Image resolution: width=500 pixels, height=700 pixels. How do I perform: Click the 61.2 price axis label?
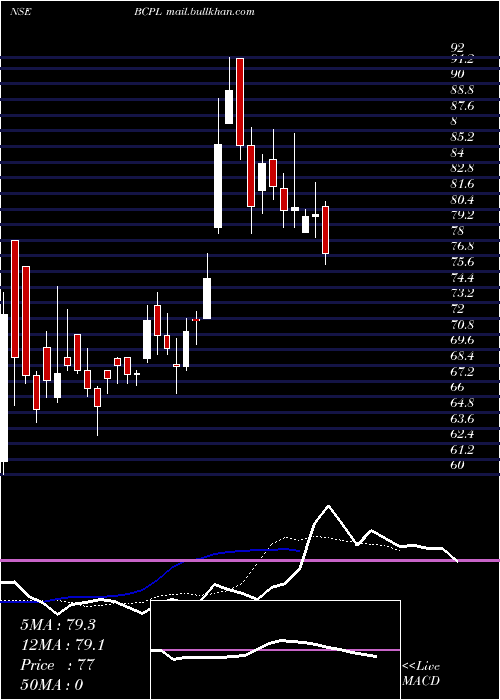click(462, 450)
